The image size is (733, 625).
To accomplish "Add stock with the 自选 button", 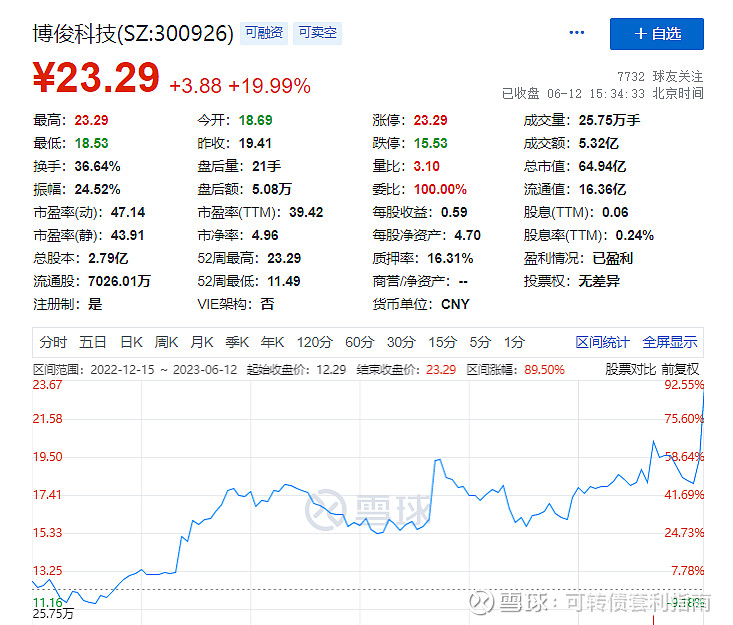I will point(656,34).
